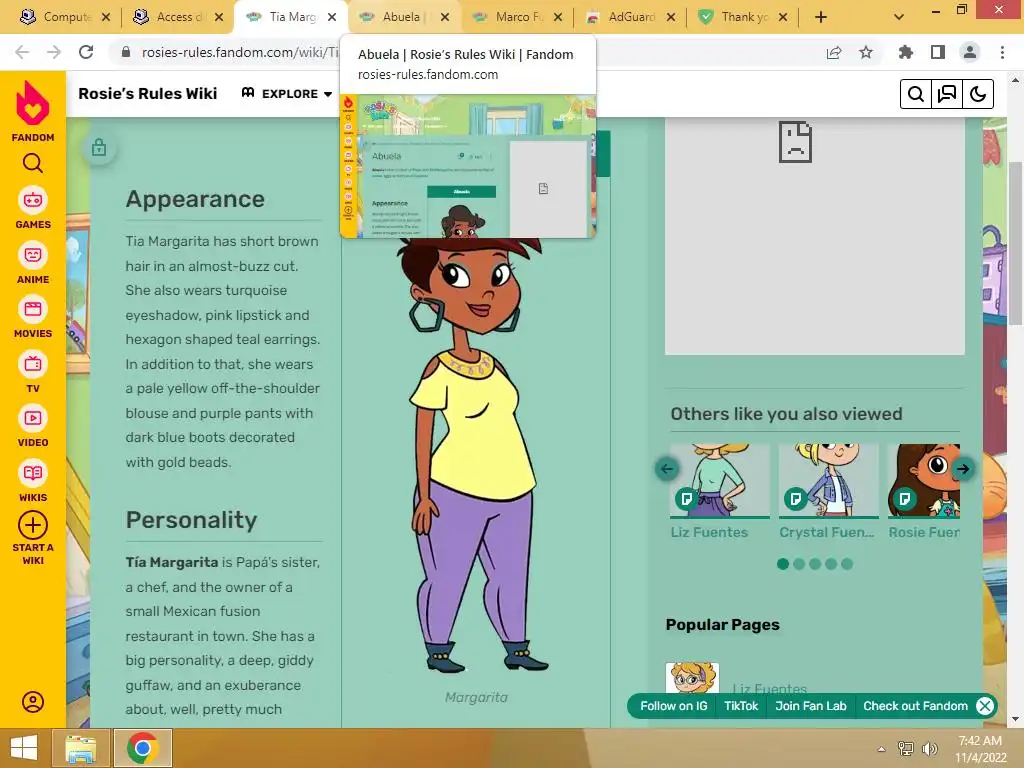The image size is (1024, 768).
Task: Click Chrome icon in taskbar
Action: click(x=143, y=748)
